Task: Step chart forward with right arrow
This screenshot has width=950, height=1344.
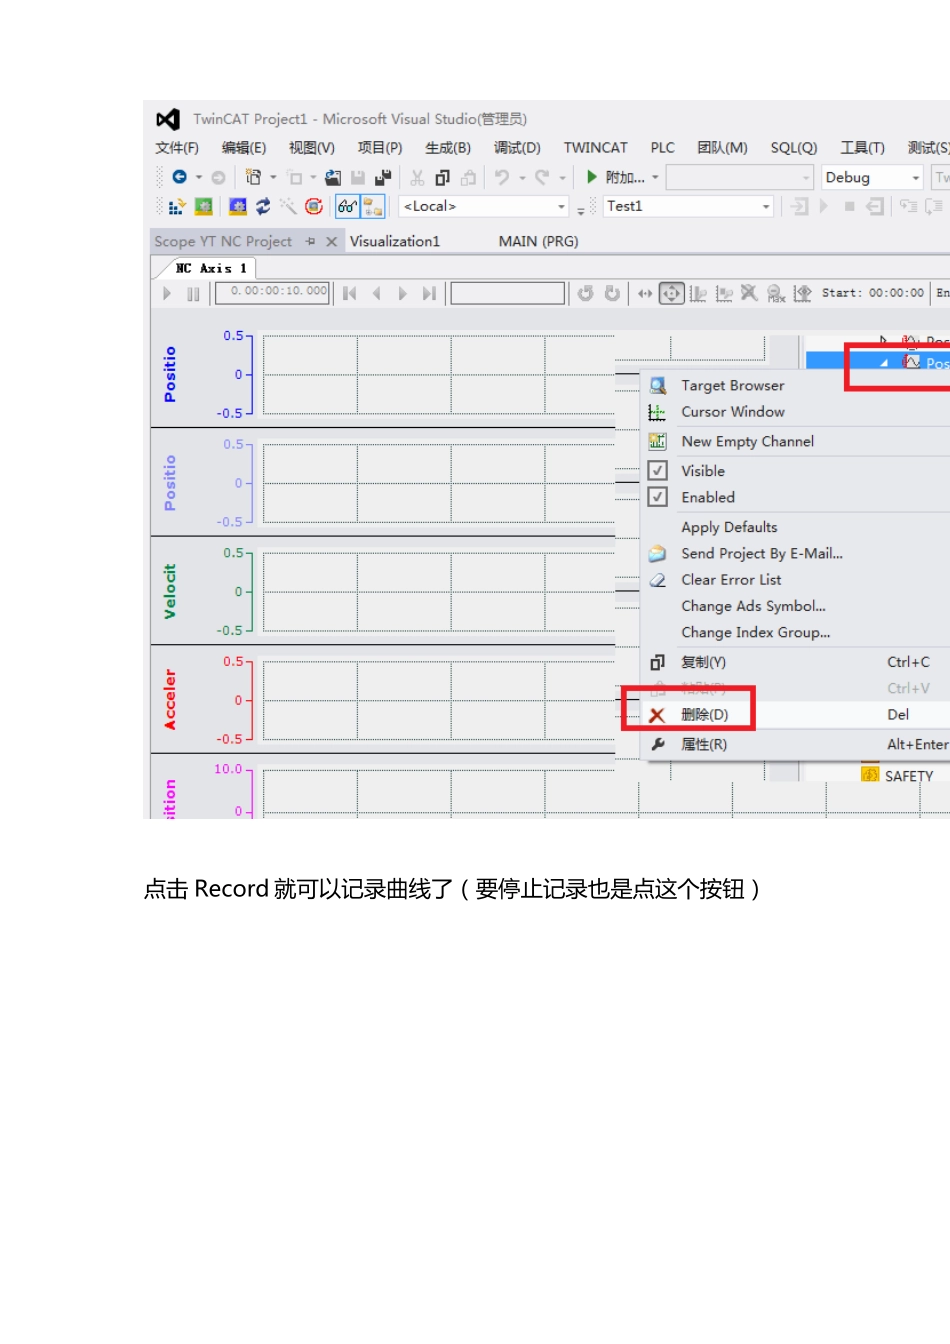Action: pos(402,293)
